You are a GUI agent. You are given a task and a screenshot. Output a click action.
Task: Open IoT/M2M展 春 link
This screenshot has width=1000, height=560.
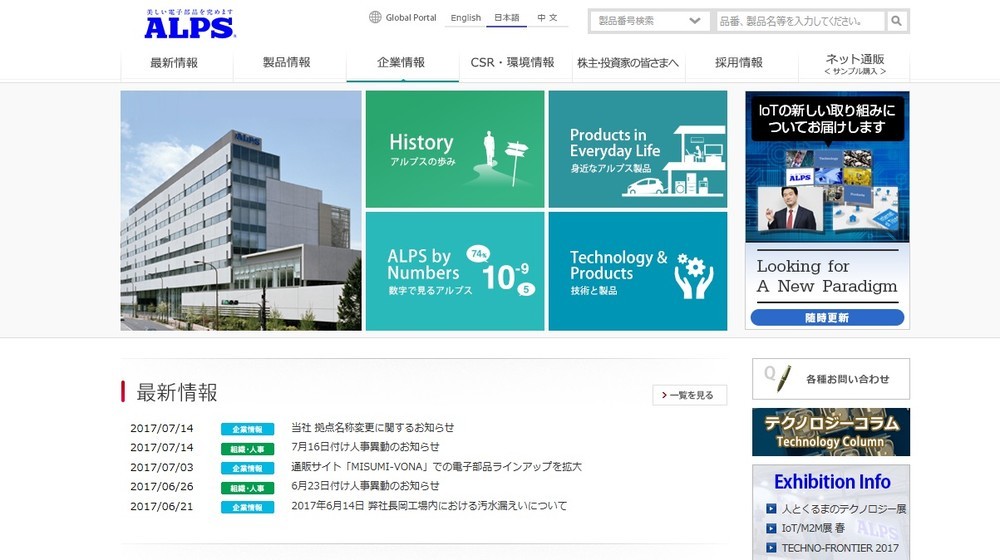813,528
